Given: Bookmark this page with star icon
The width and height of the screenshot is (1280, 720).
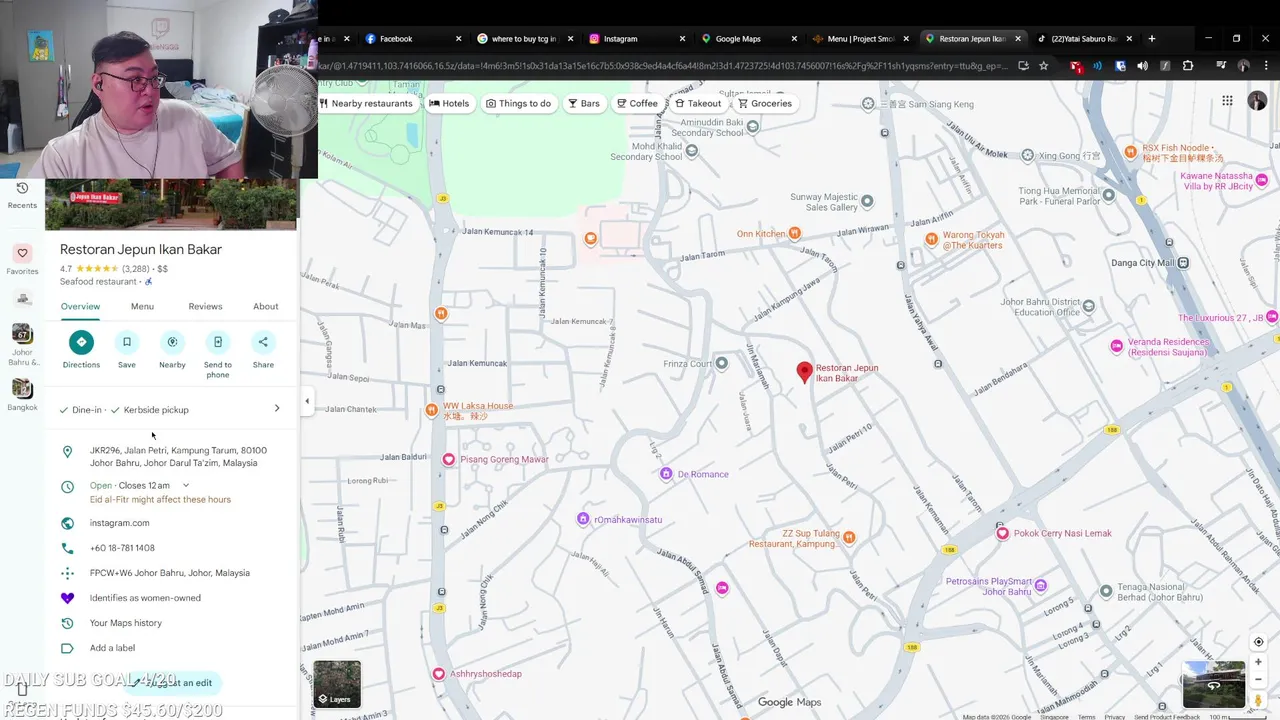Looking at the screenshot, I should point(1043,66).
